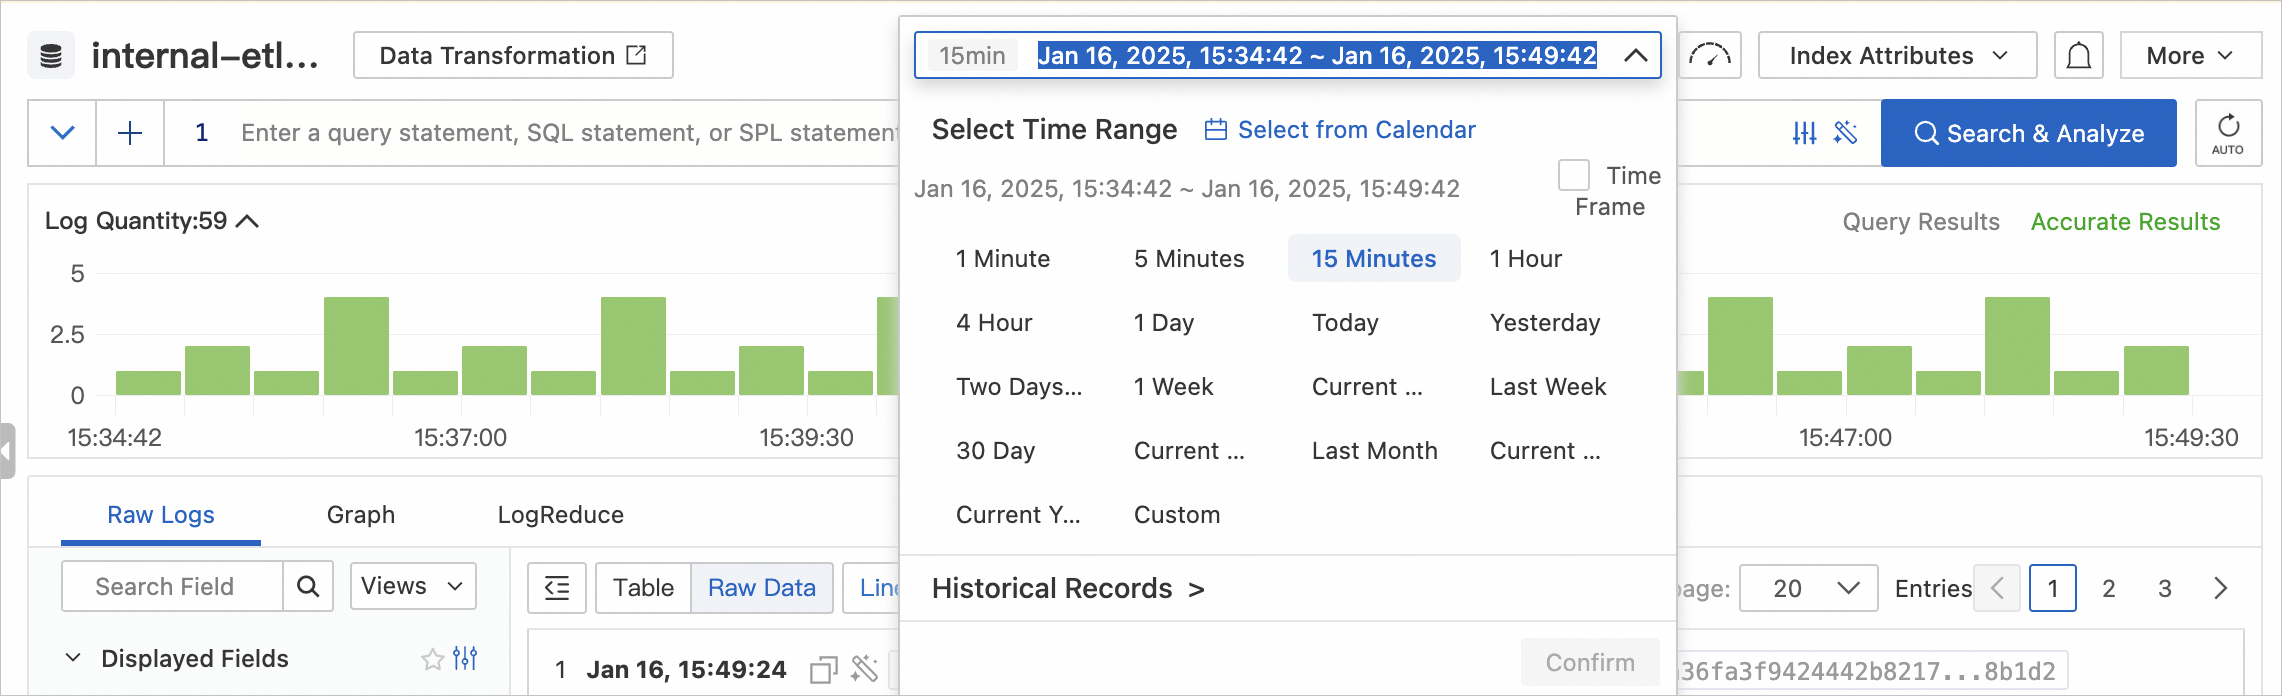Enable the Time Frame checkbox
This screenshot has width=2282, height=696.
pyautogui.click(x=1573, y=175)
